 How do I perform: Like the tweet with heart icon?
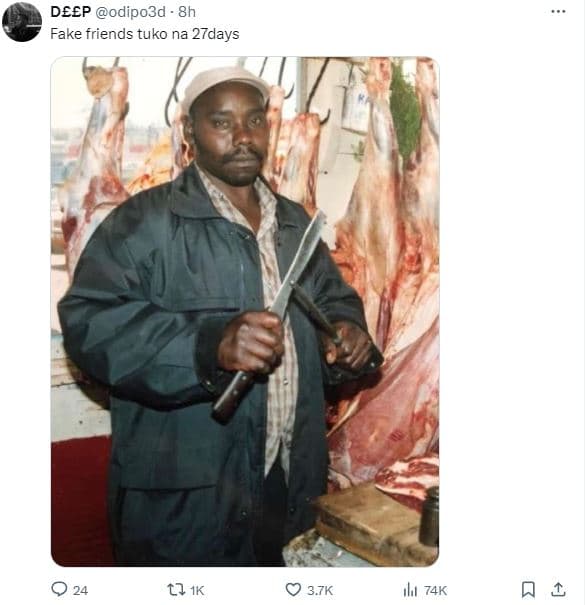tap(293, 590)
